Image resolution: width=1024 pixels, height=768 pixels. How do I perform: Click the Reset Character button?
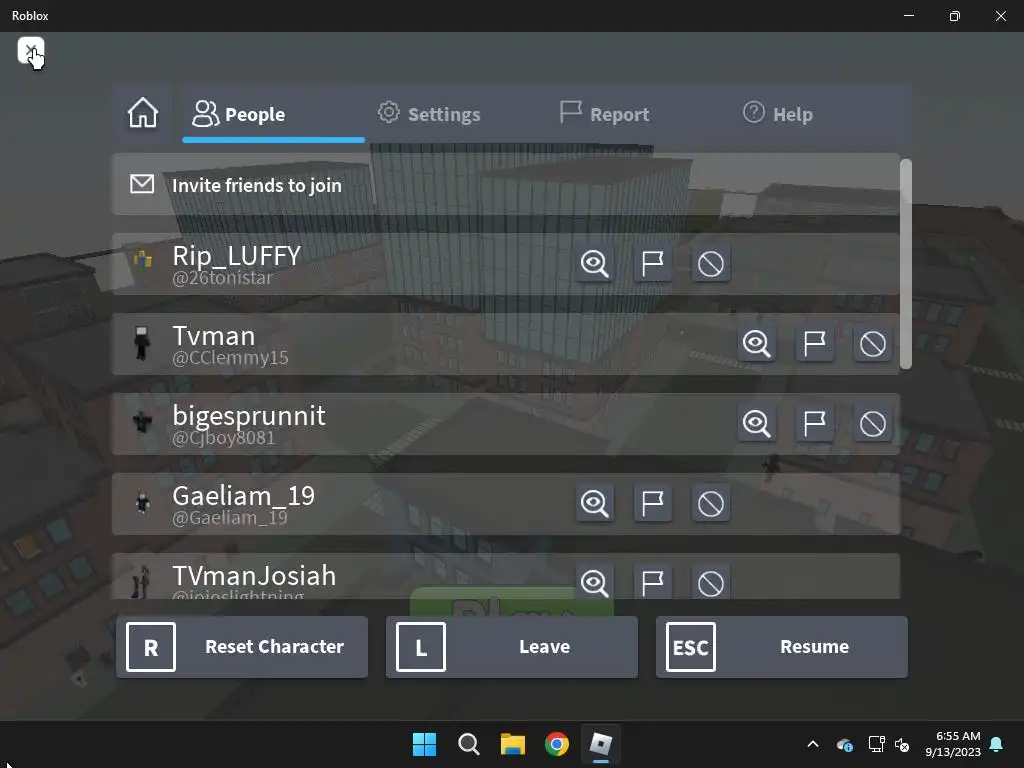(242, 647)
